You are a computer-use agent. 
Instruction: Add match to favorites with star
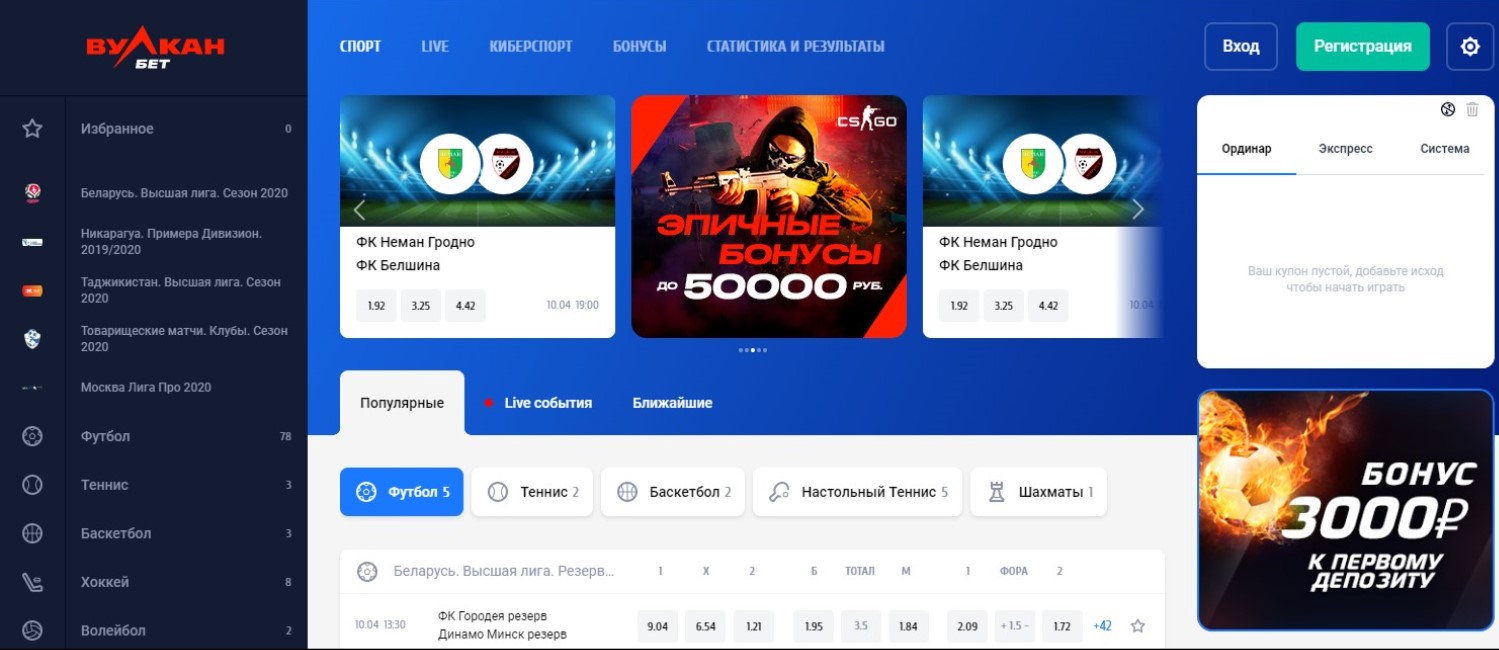coord(1137,626)
